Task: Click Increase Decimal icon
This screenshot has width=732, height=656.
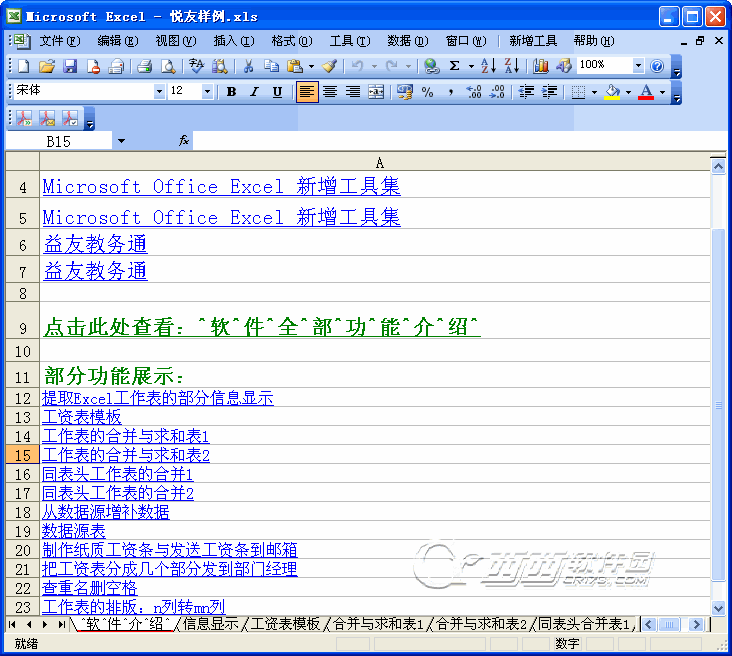Action: tap(474, 92)
